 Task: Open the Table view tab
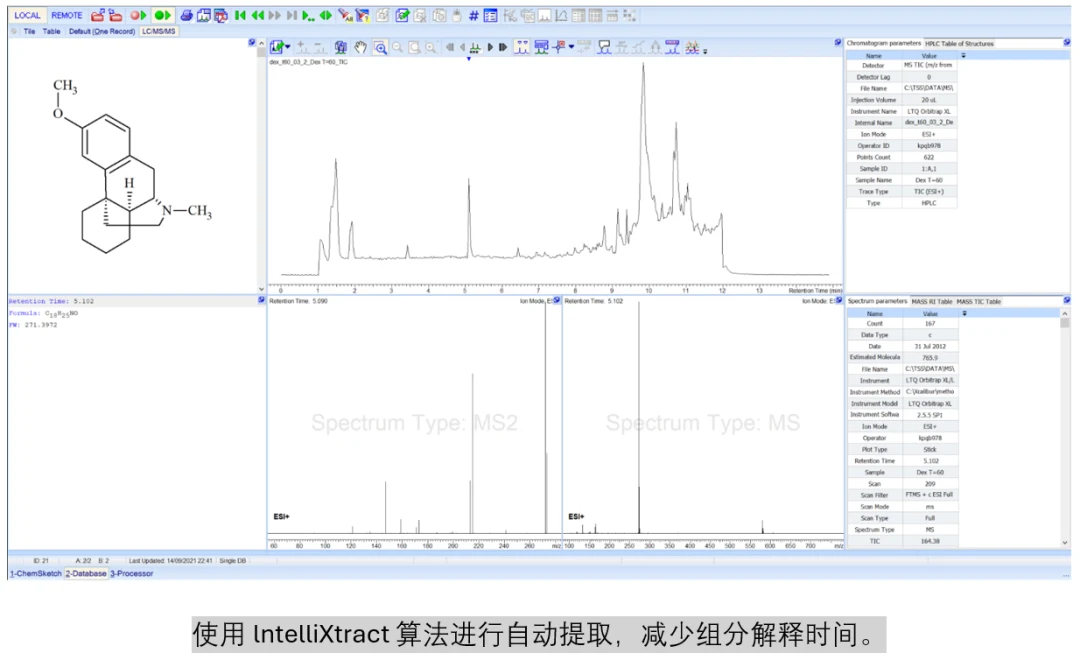tap(52, 31)
